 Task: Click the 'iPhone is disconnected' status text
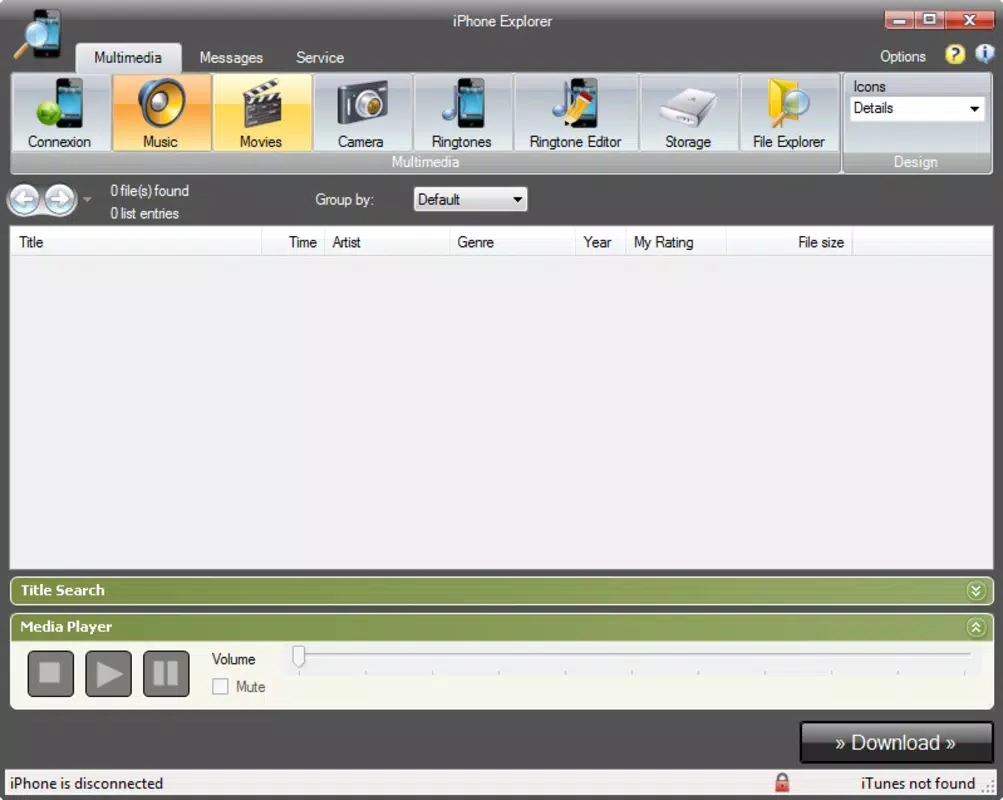tap(86, 783)
